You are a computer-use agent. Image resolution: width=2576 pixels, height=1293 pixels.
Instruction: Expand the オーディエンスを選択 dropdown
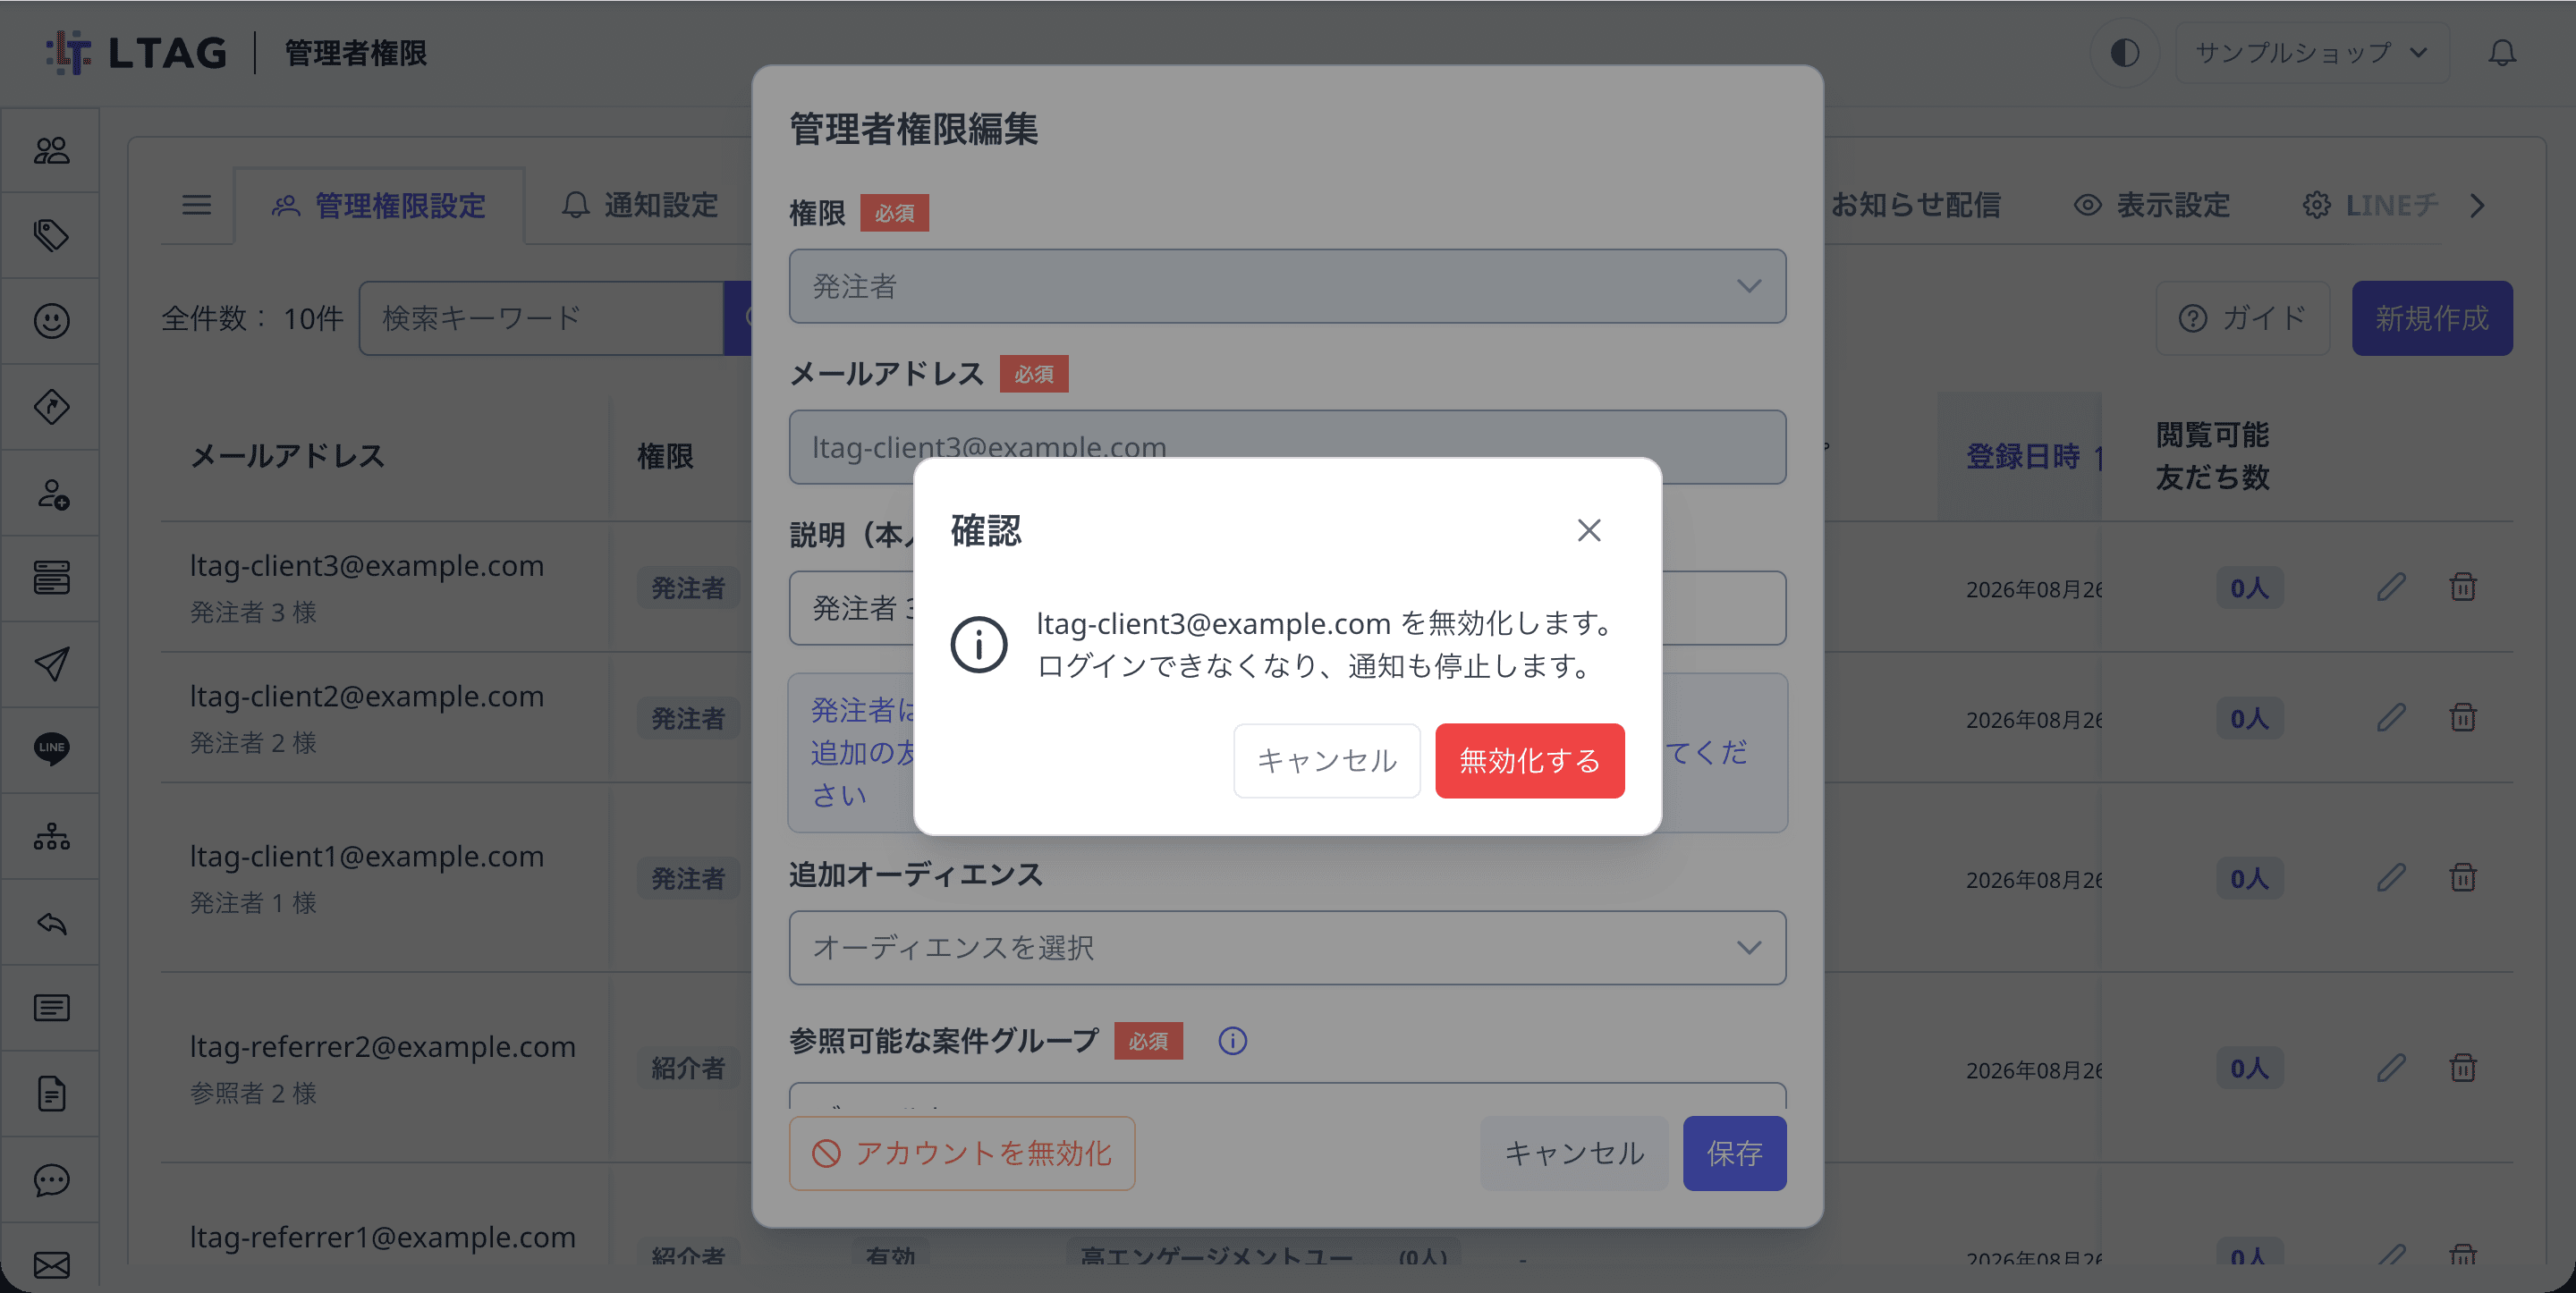pos(1287,948)
